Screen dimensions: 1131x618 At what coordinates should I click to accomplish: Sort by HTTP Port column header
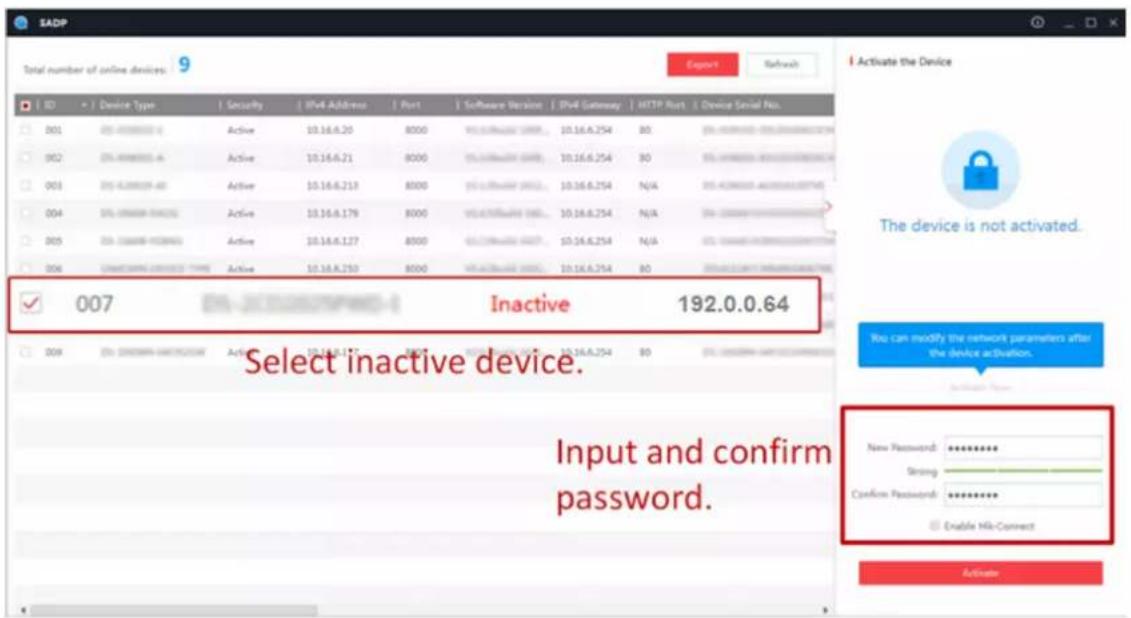[x=661, y=105]
